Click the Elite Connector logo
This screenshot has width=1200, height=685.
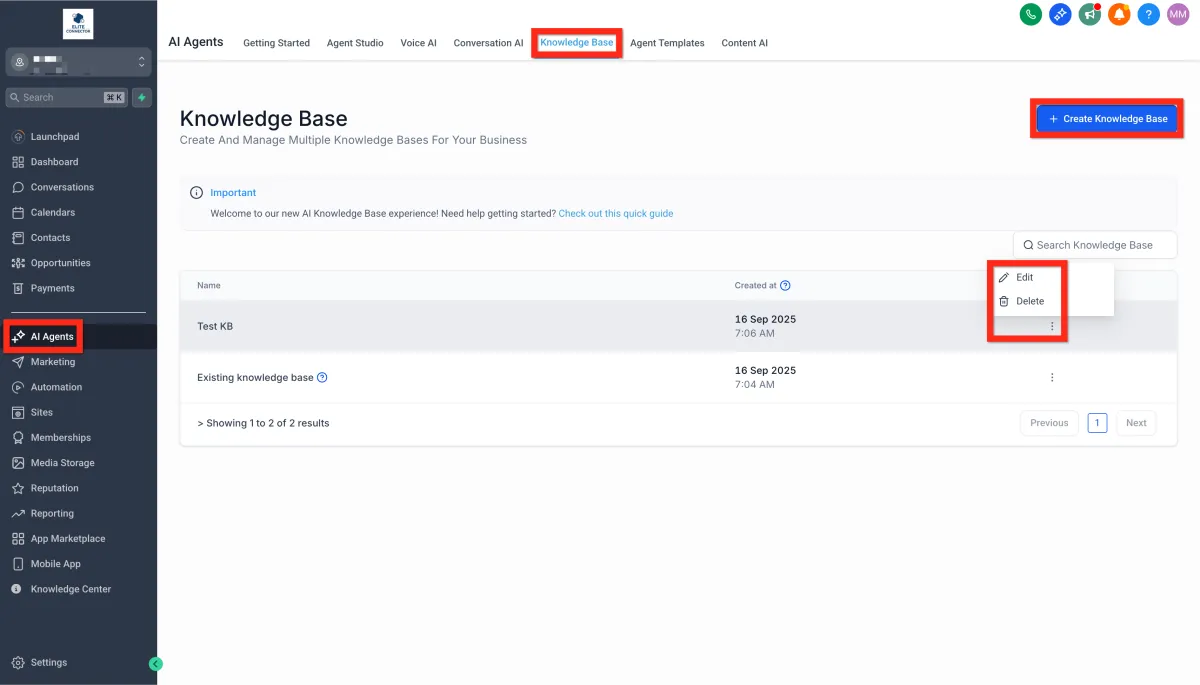78,24
